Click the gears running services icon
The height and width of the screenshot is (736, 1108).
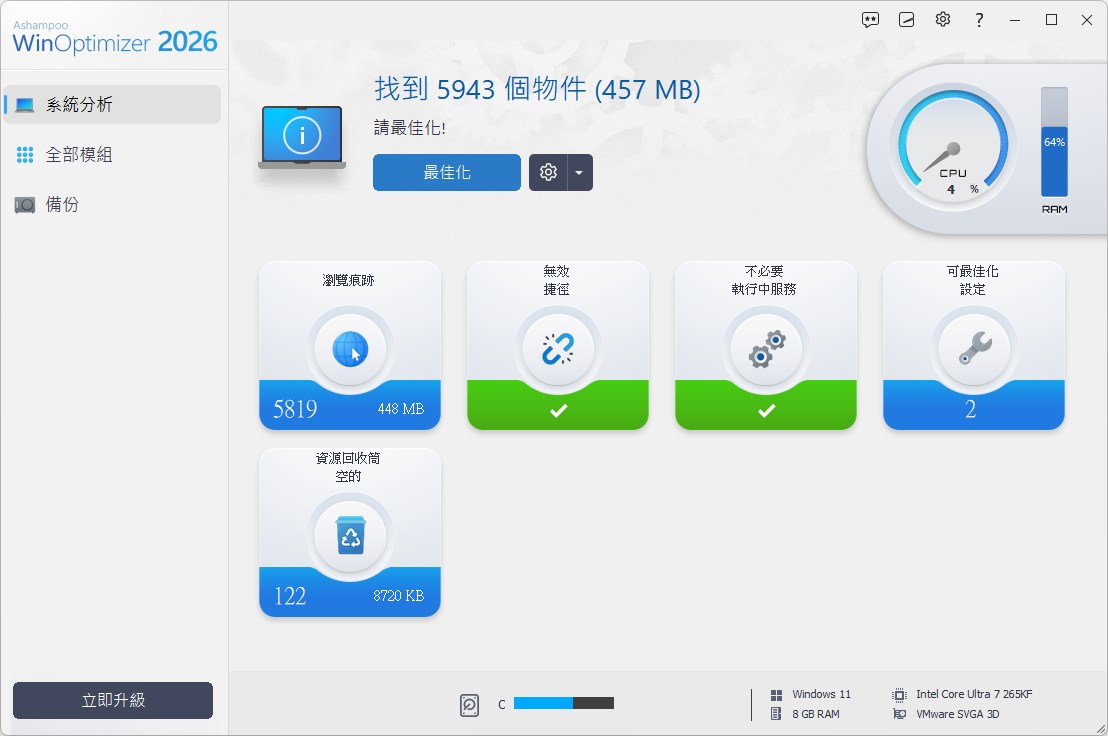[x=767, y=349]
